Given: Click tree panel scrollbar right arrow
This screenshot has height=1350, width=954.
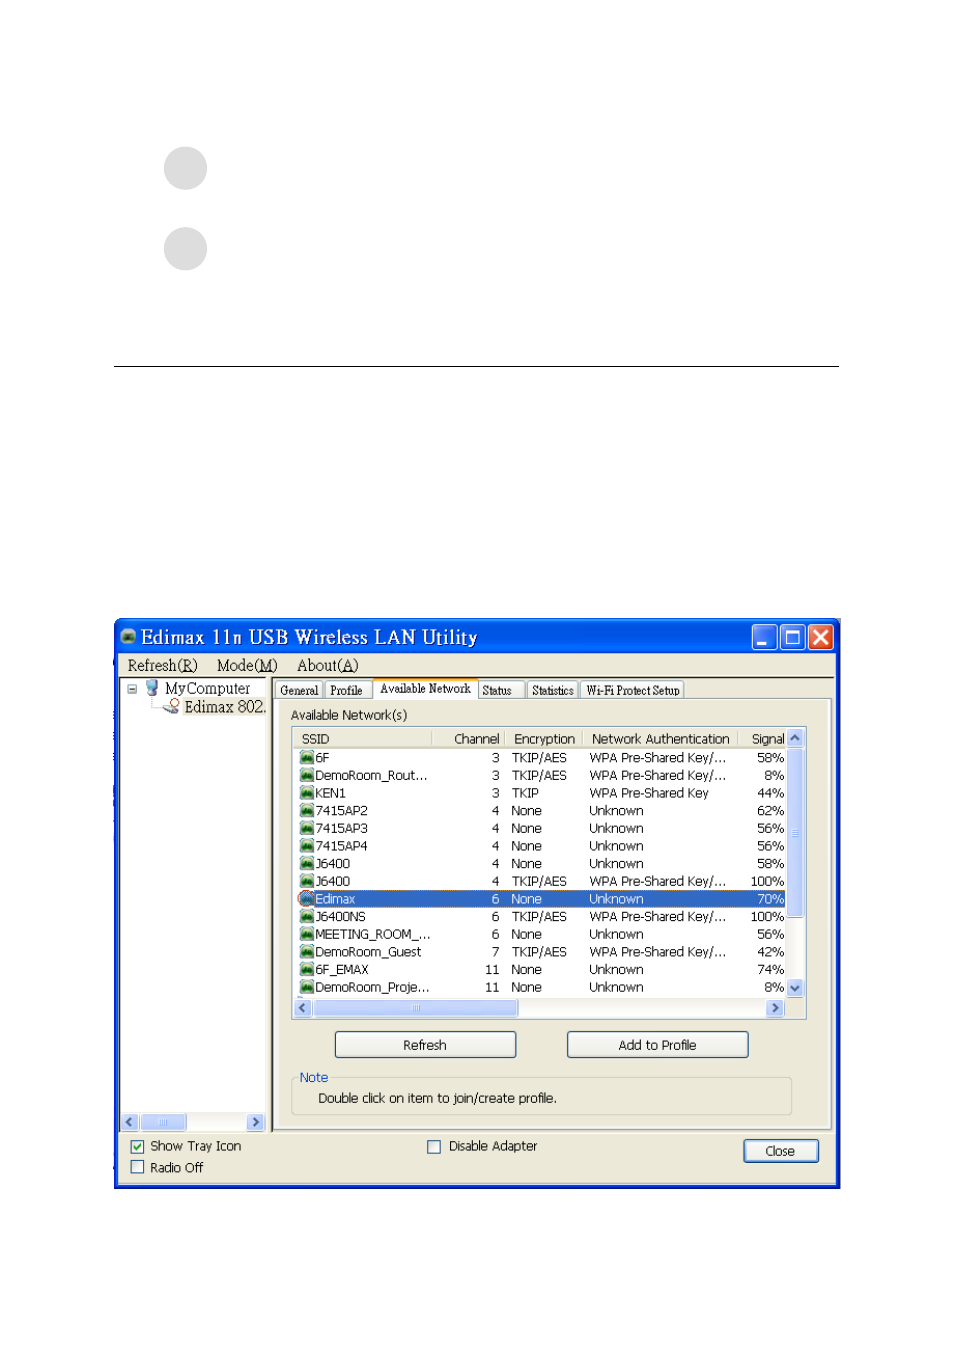Looking at the screenshot, I should 256,1122.
